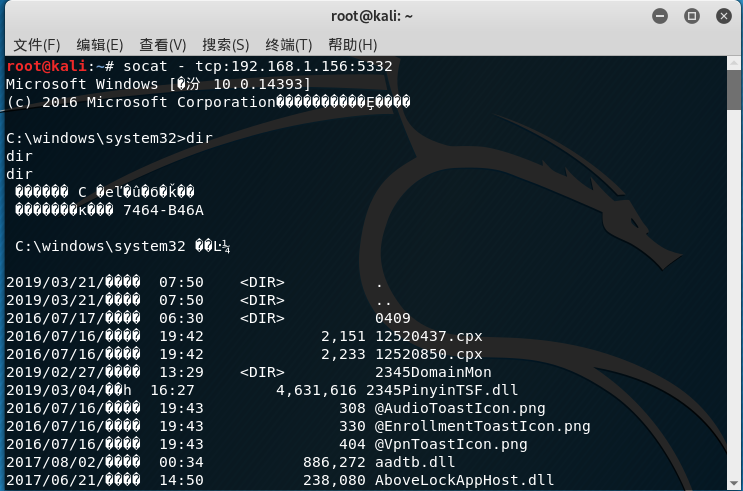
Task: Click the file size 886,272
Action: point(334,463)
